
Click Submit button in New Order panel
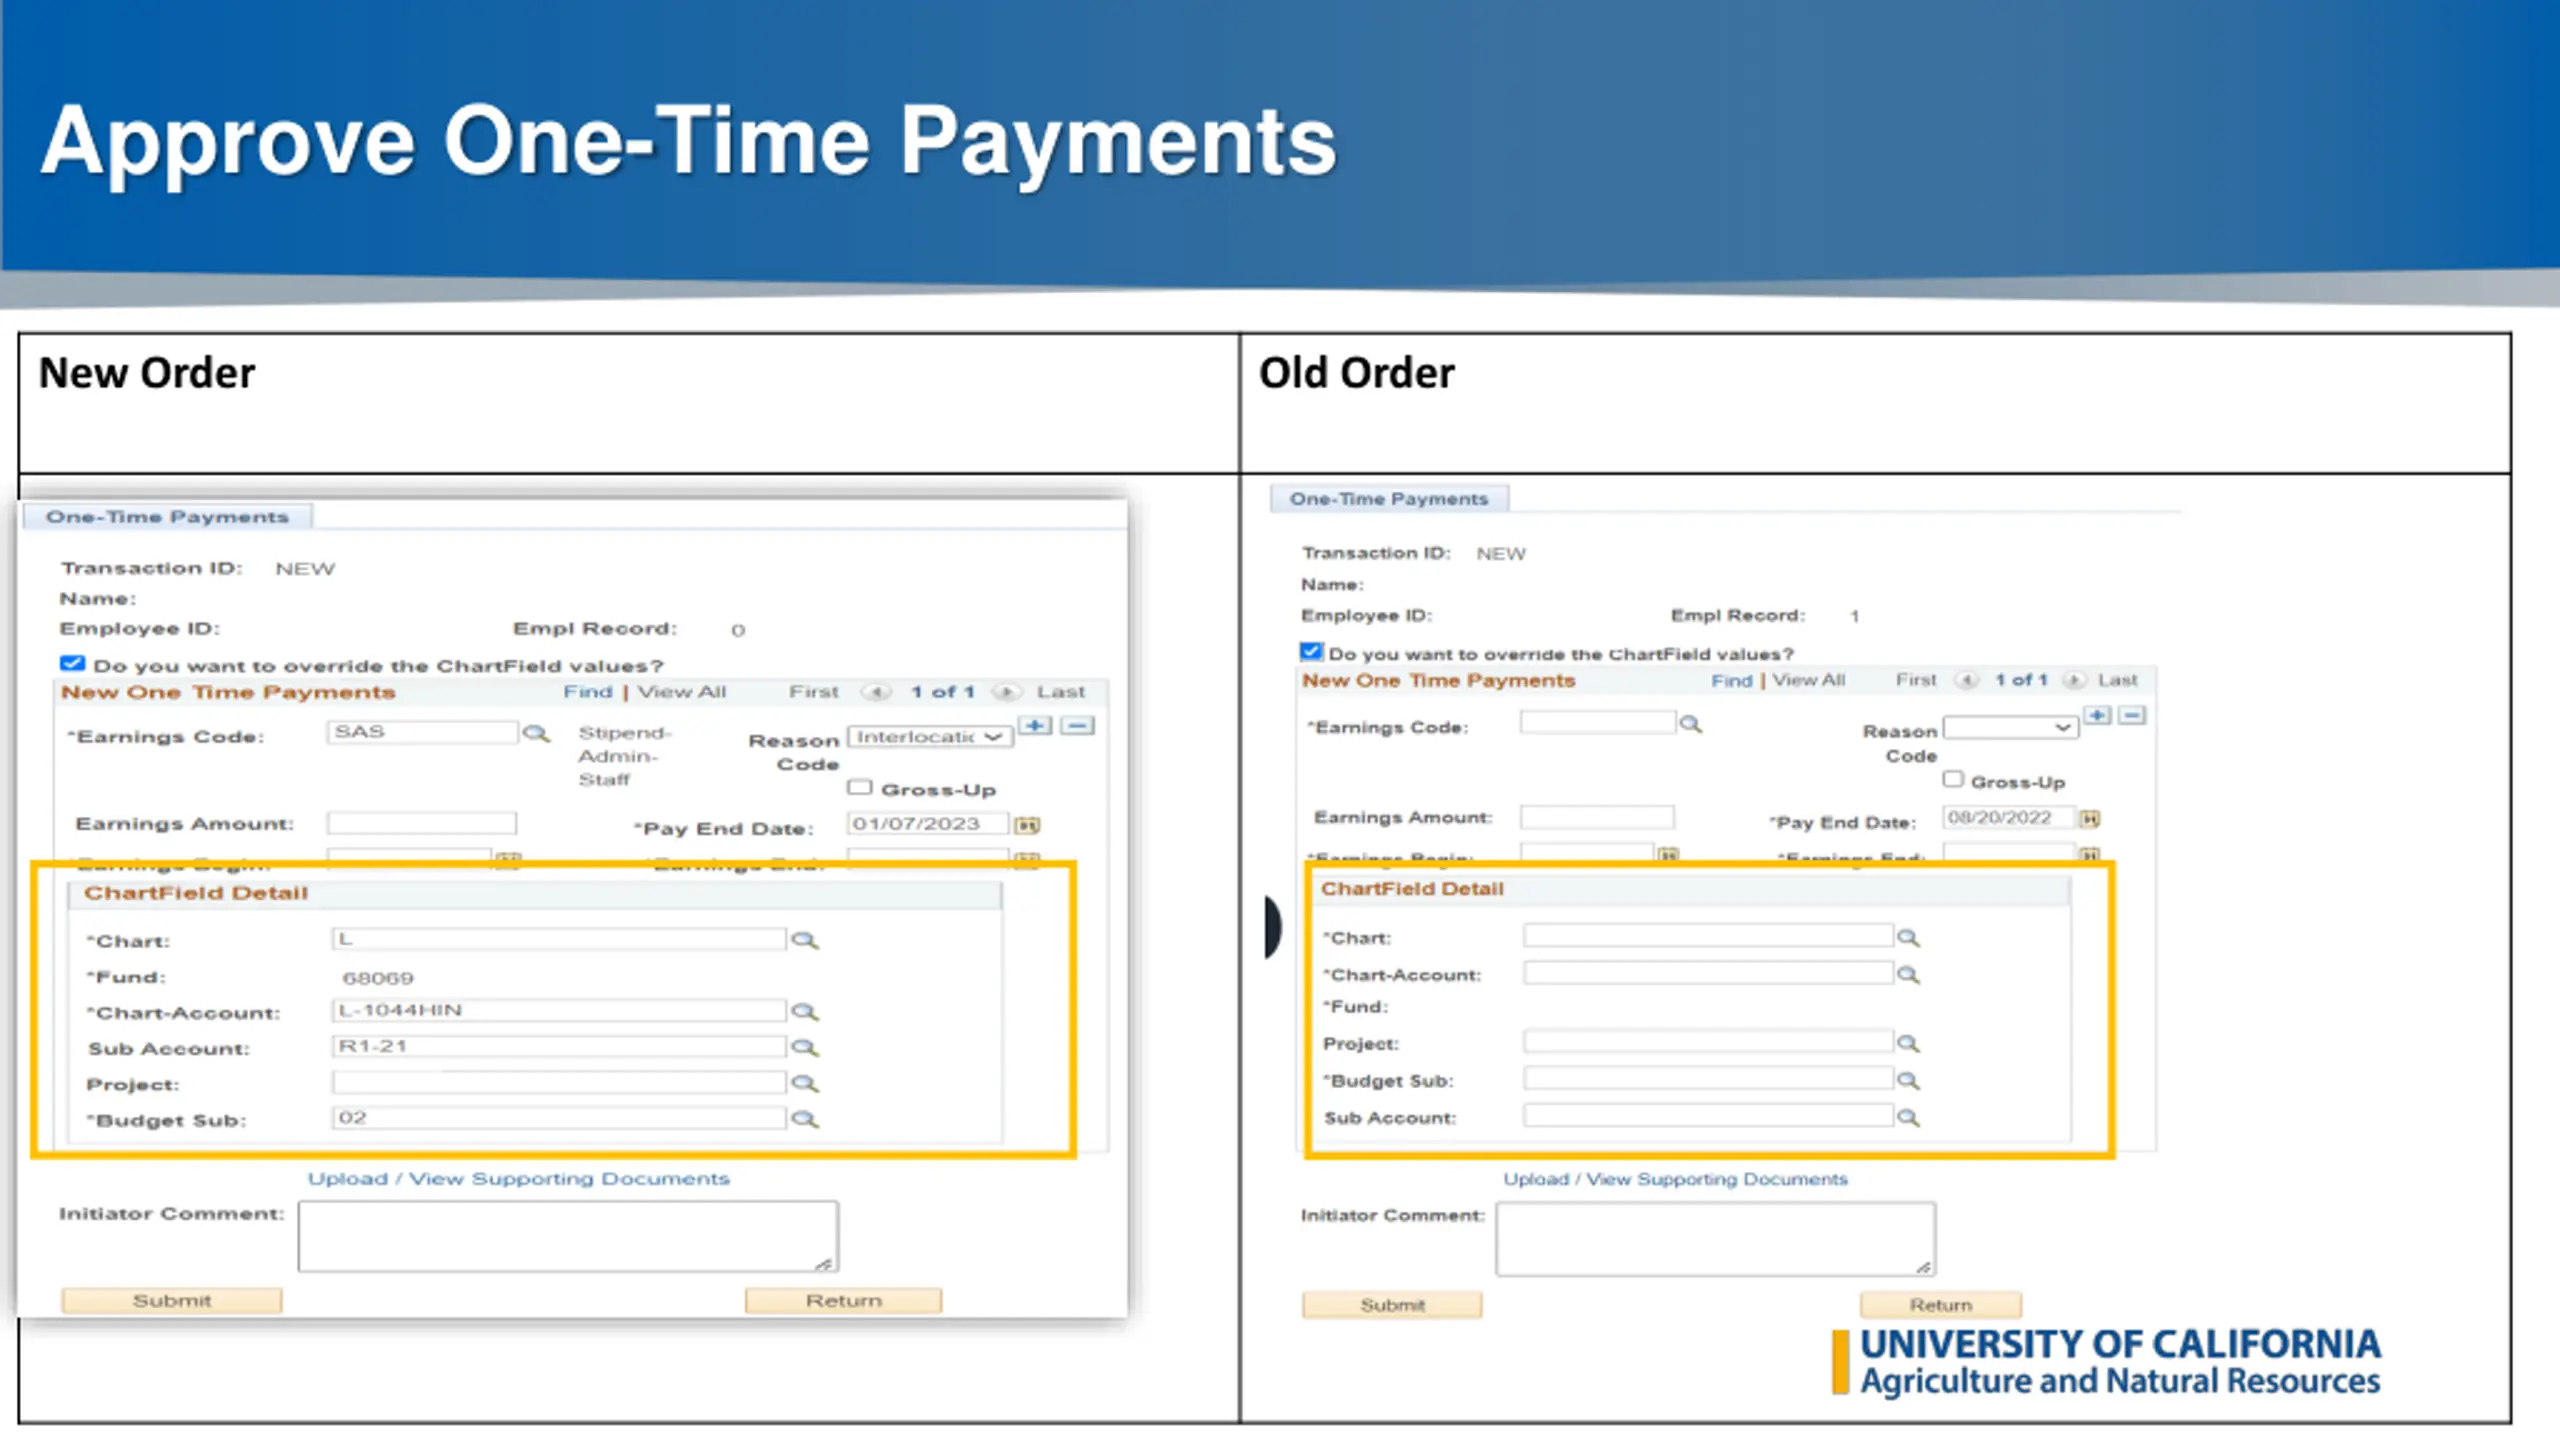pyautogui.click(x=172, y=1301)
